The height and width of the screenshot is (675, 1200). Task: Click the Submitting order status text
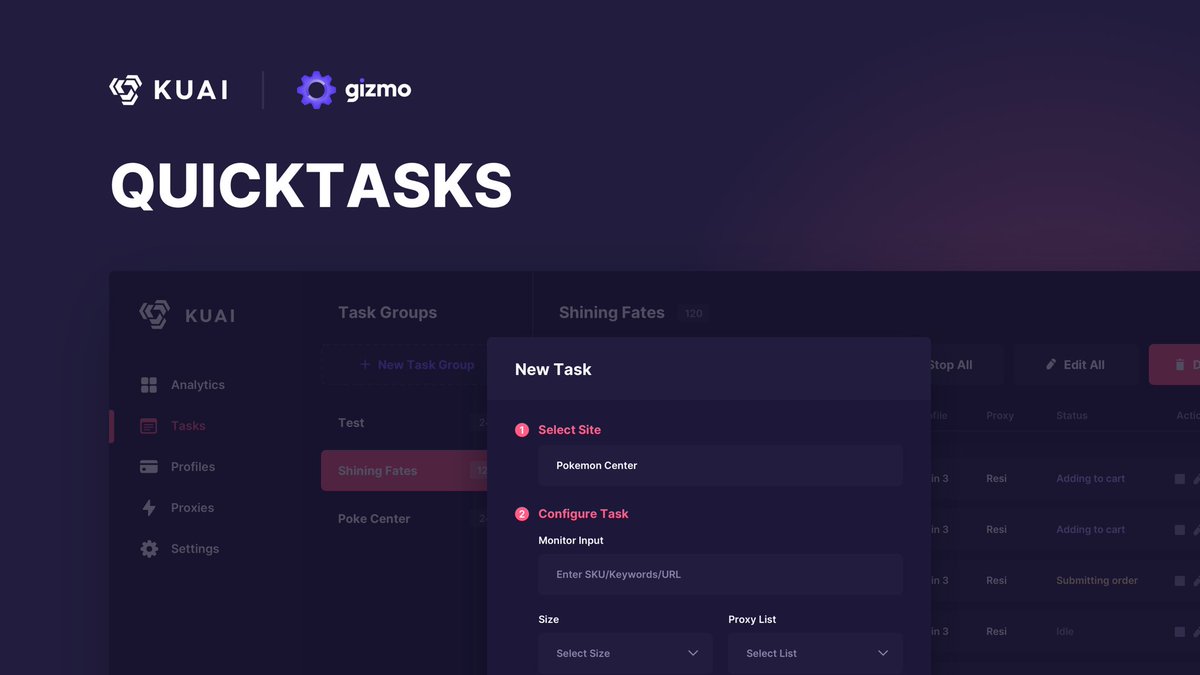1097,581
